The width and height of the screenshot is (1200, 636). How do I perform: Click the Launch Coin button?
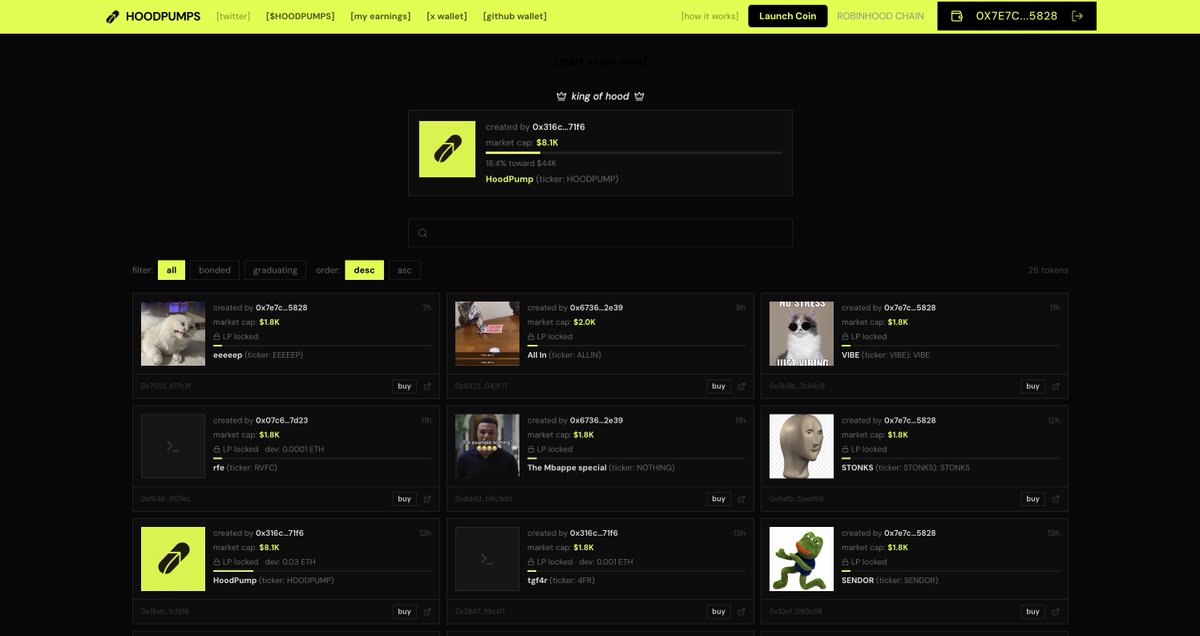pos(788,16)
